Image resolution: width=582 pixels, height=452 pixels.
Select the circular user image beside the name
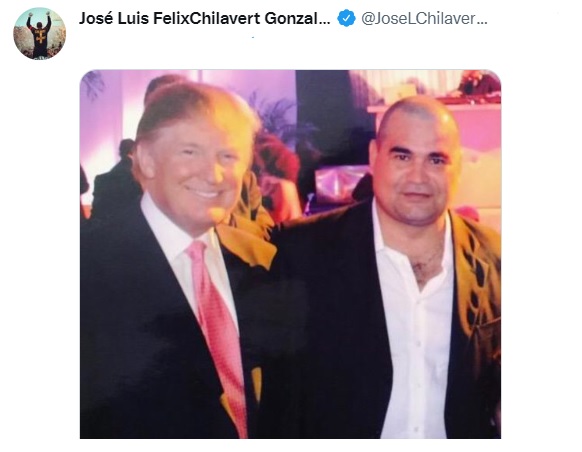click(x=39, y=33)
